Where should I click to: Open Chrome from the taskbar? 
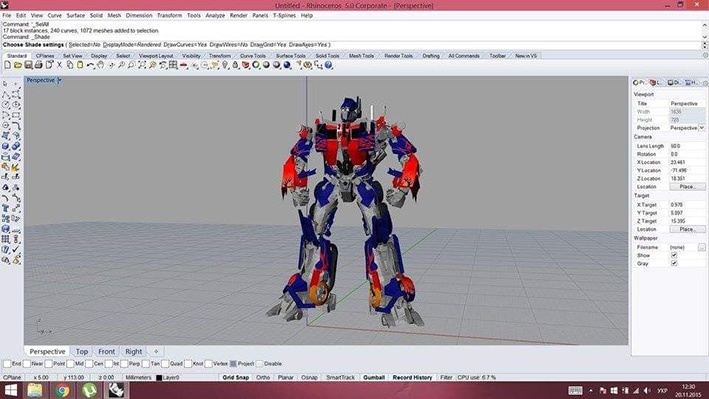[62, 390]
